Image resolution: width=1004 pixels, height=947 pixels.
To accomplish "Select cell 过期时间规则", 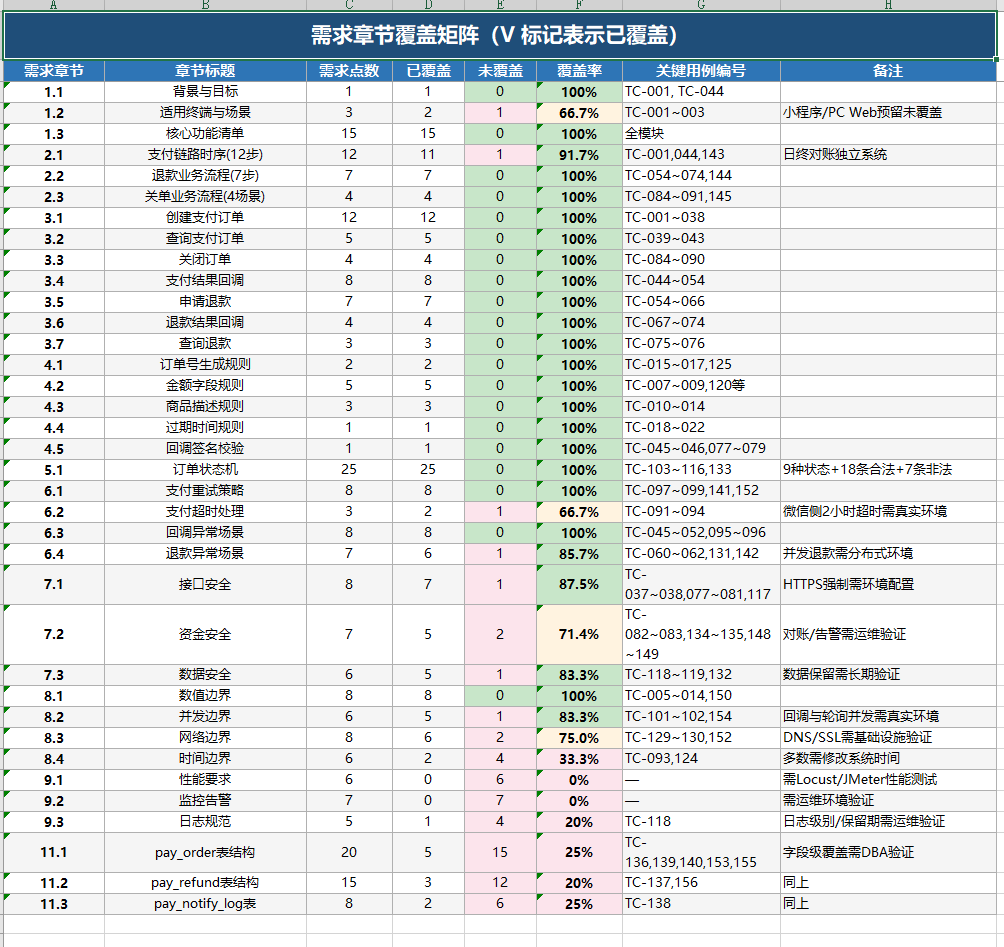I will click(206, 428).
